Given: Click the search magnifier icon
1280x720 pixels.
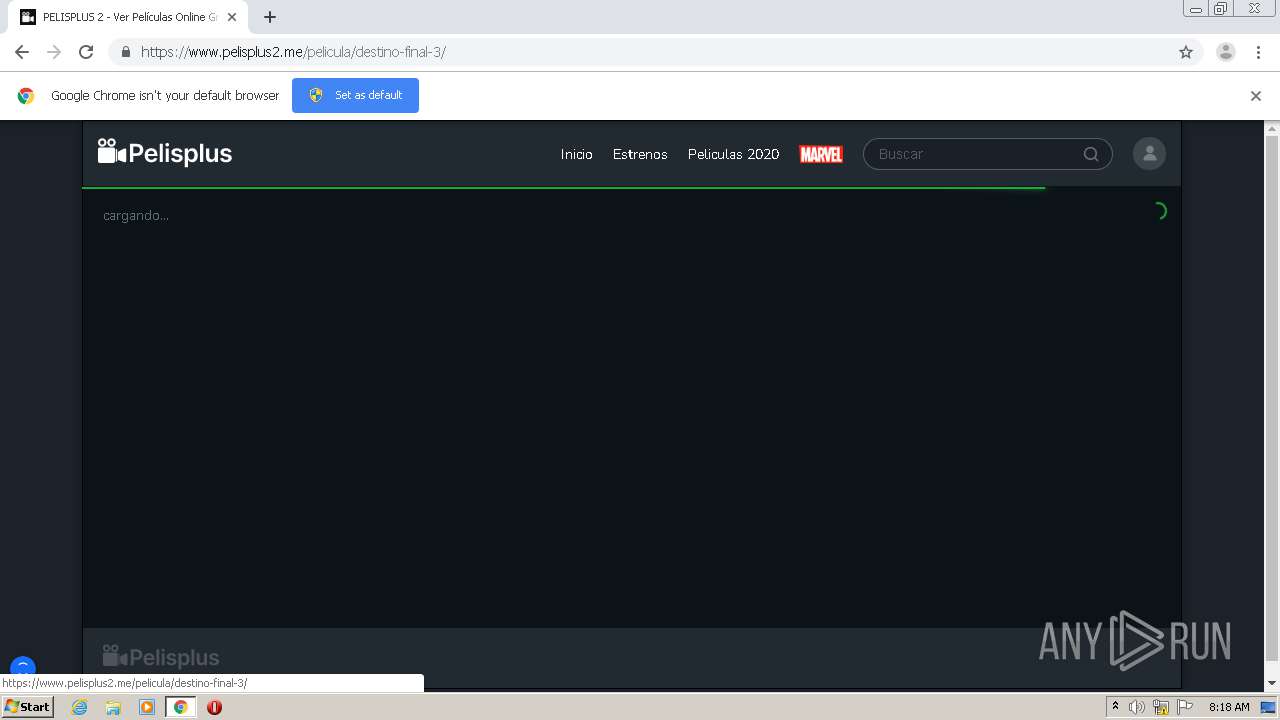Looking at the screenshot, I should coord(1091,154).
